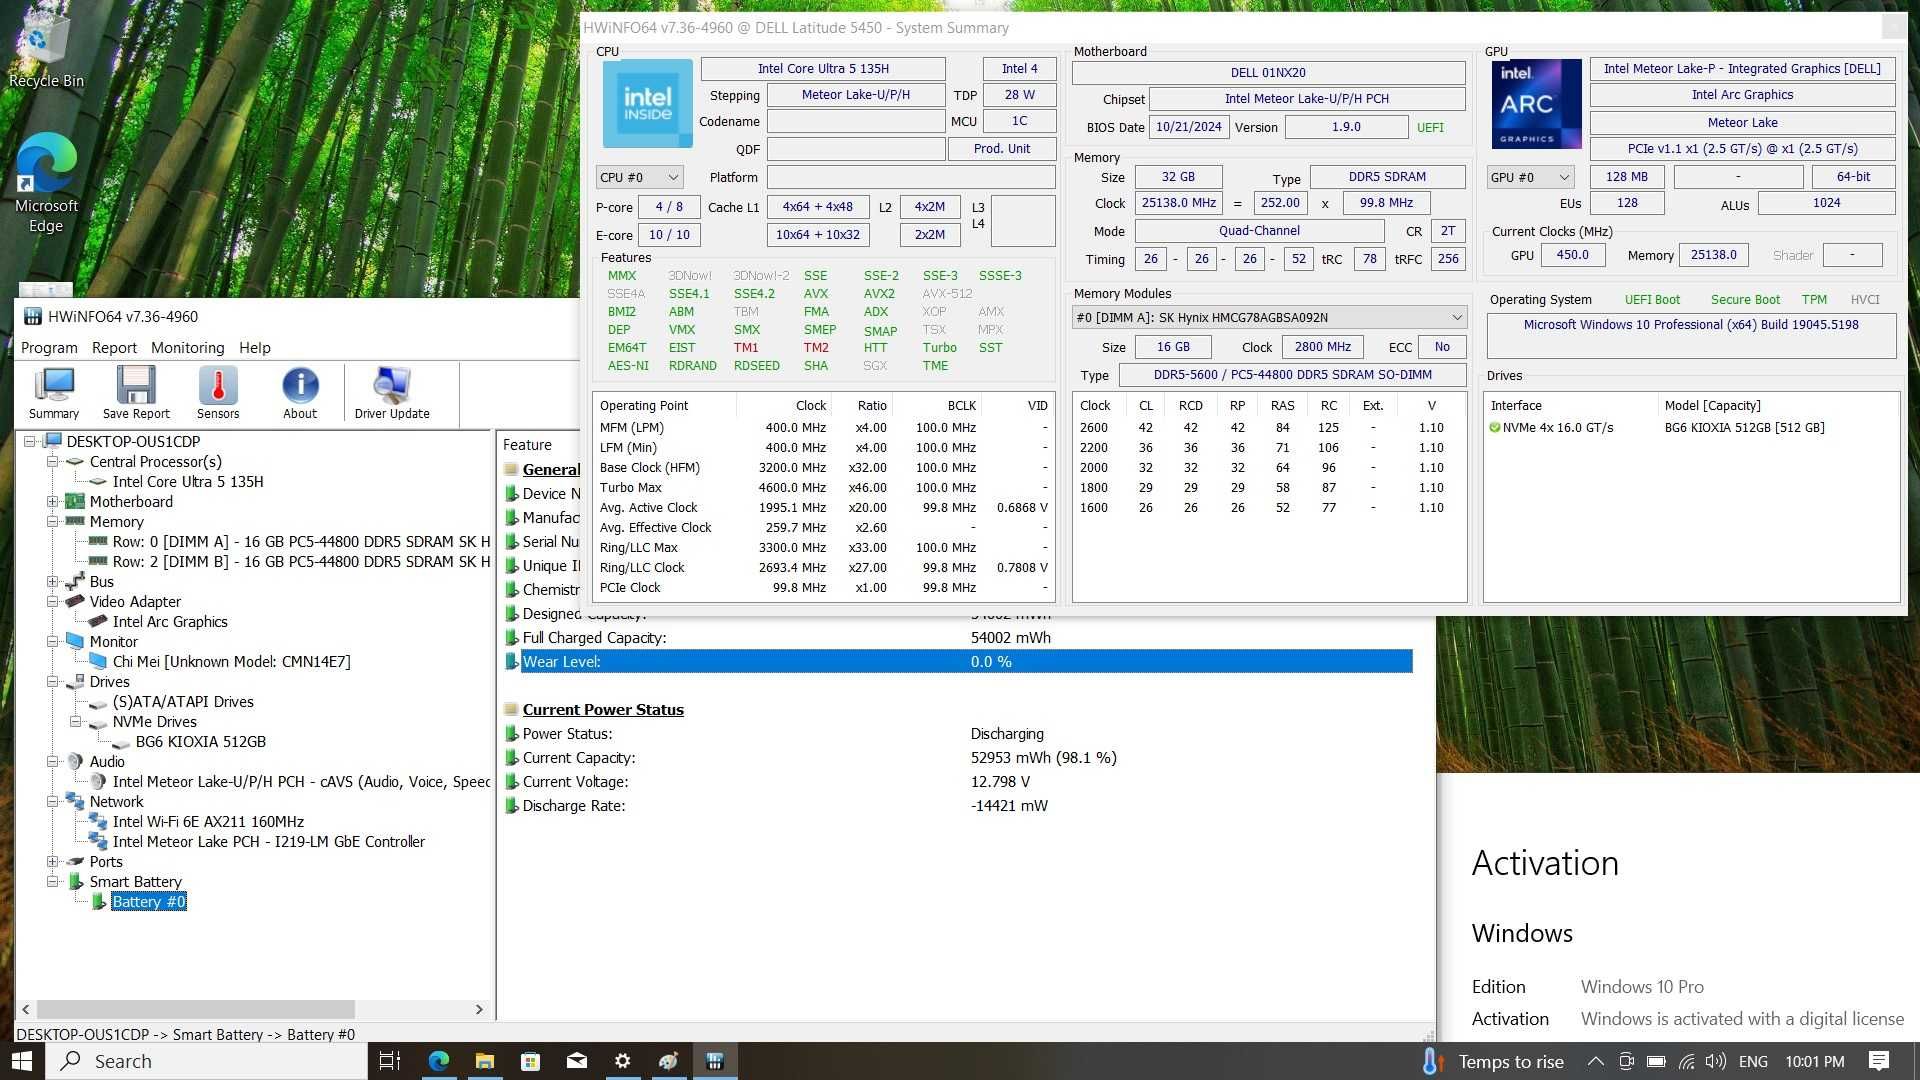This screenshot has height=1080, width=1920.
Task: Collapse the Smart Battery tree node
Action: coord(52,881)
